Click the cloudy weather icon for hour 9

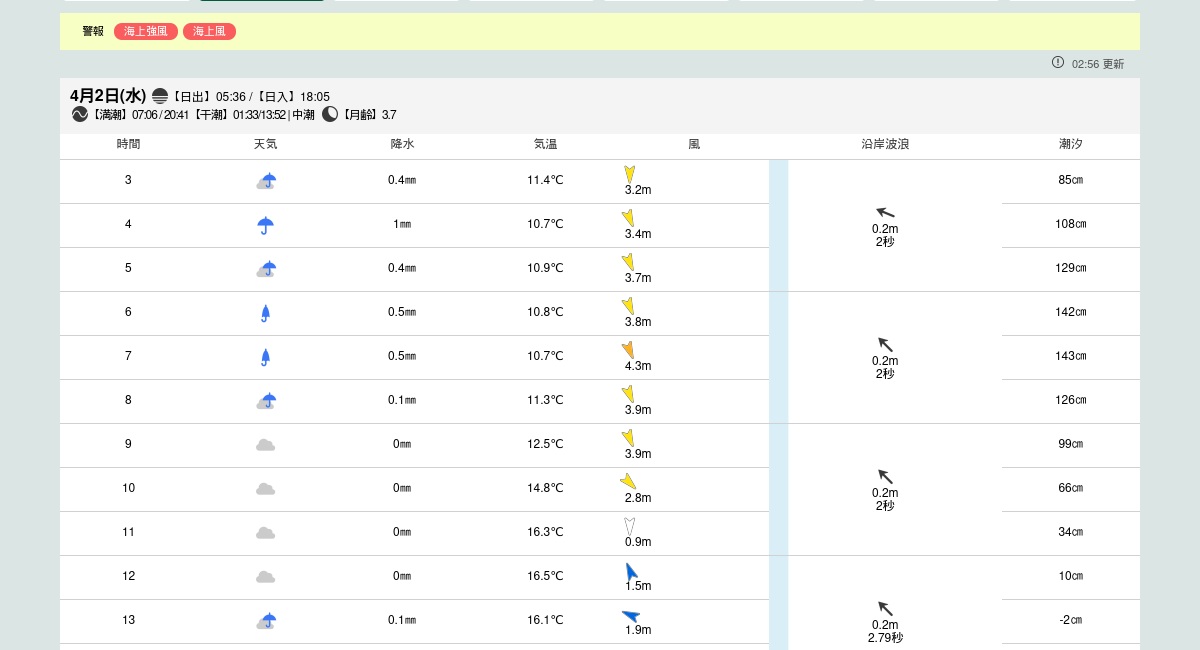coord(265,445)
